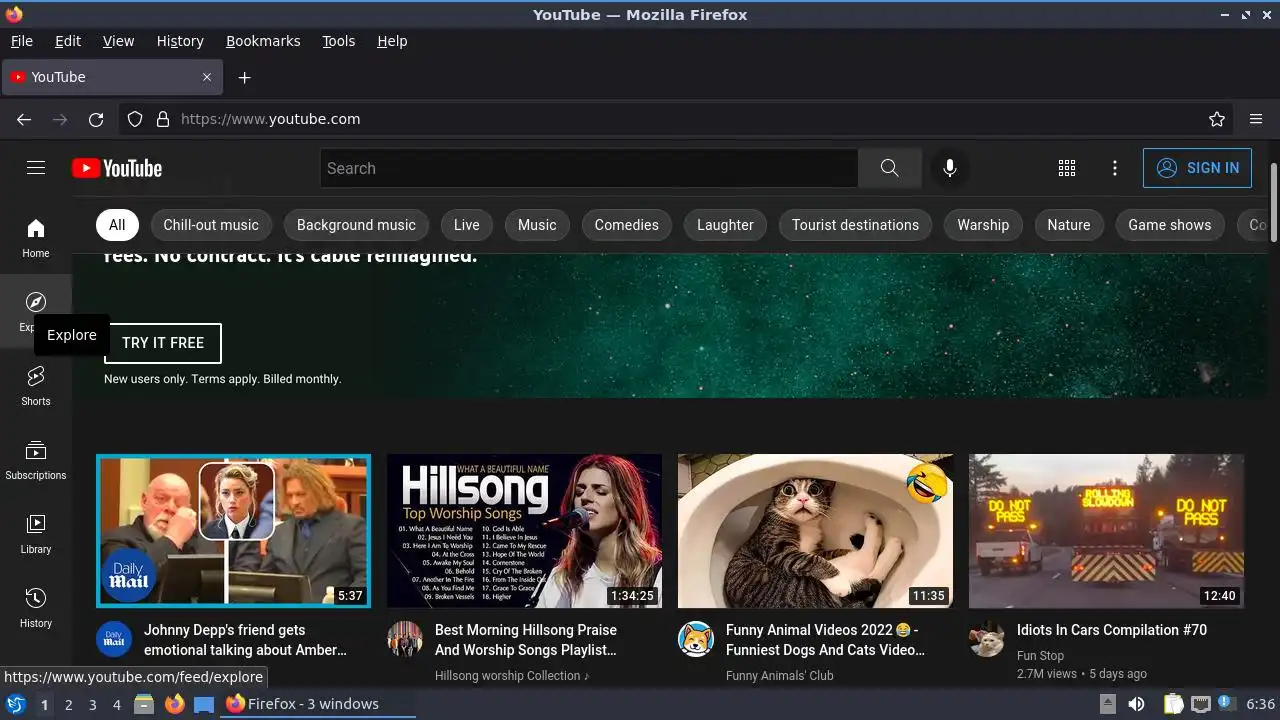Open Funny Animal Videos 2022 title
The height and width of the screenshot is (720, 1280).
pyautogui.click(x=825, y=640)
